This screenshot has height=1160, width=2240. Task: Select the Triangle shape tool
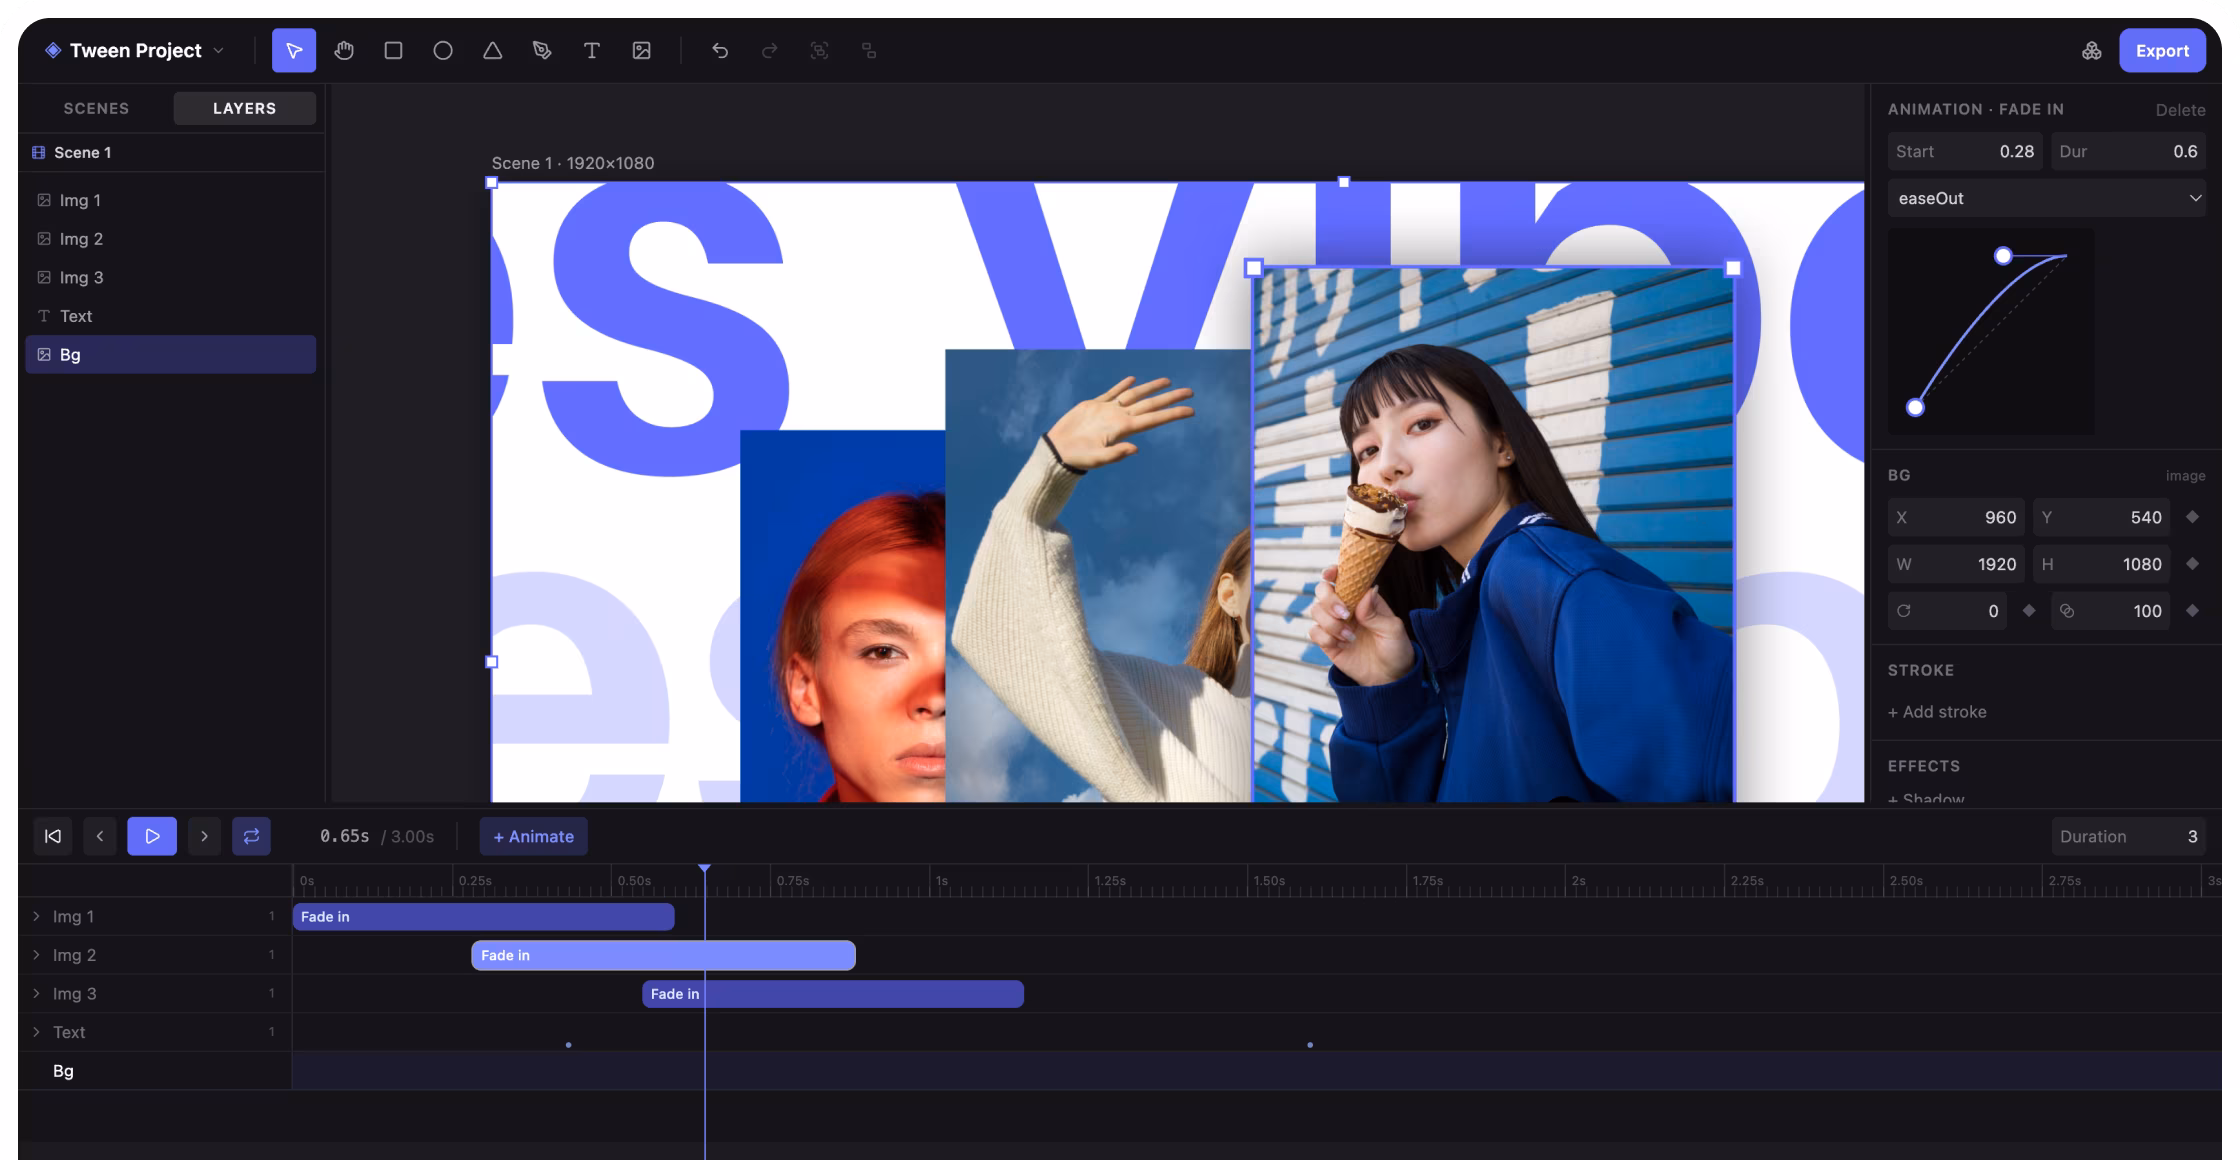pos(493,51)
